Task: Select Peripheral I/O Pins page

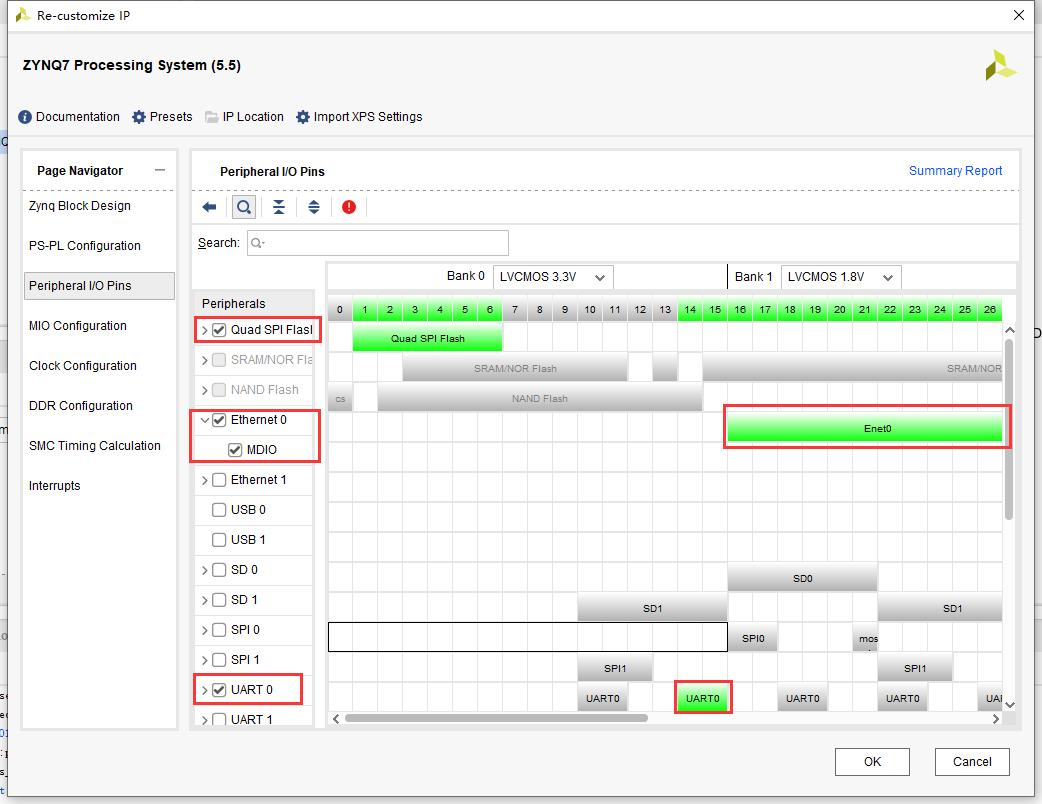Action: [99, 286]
